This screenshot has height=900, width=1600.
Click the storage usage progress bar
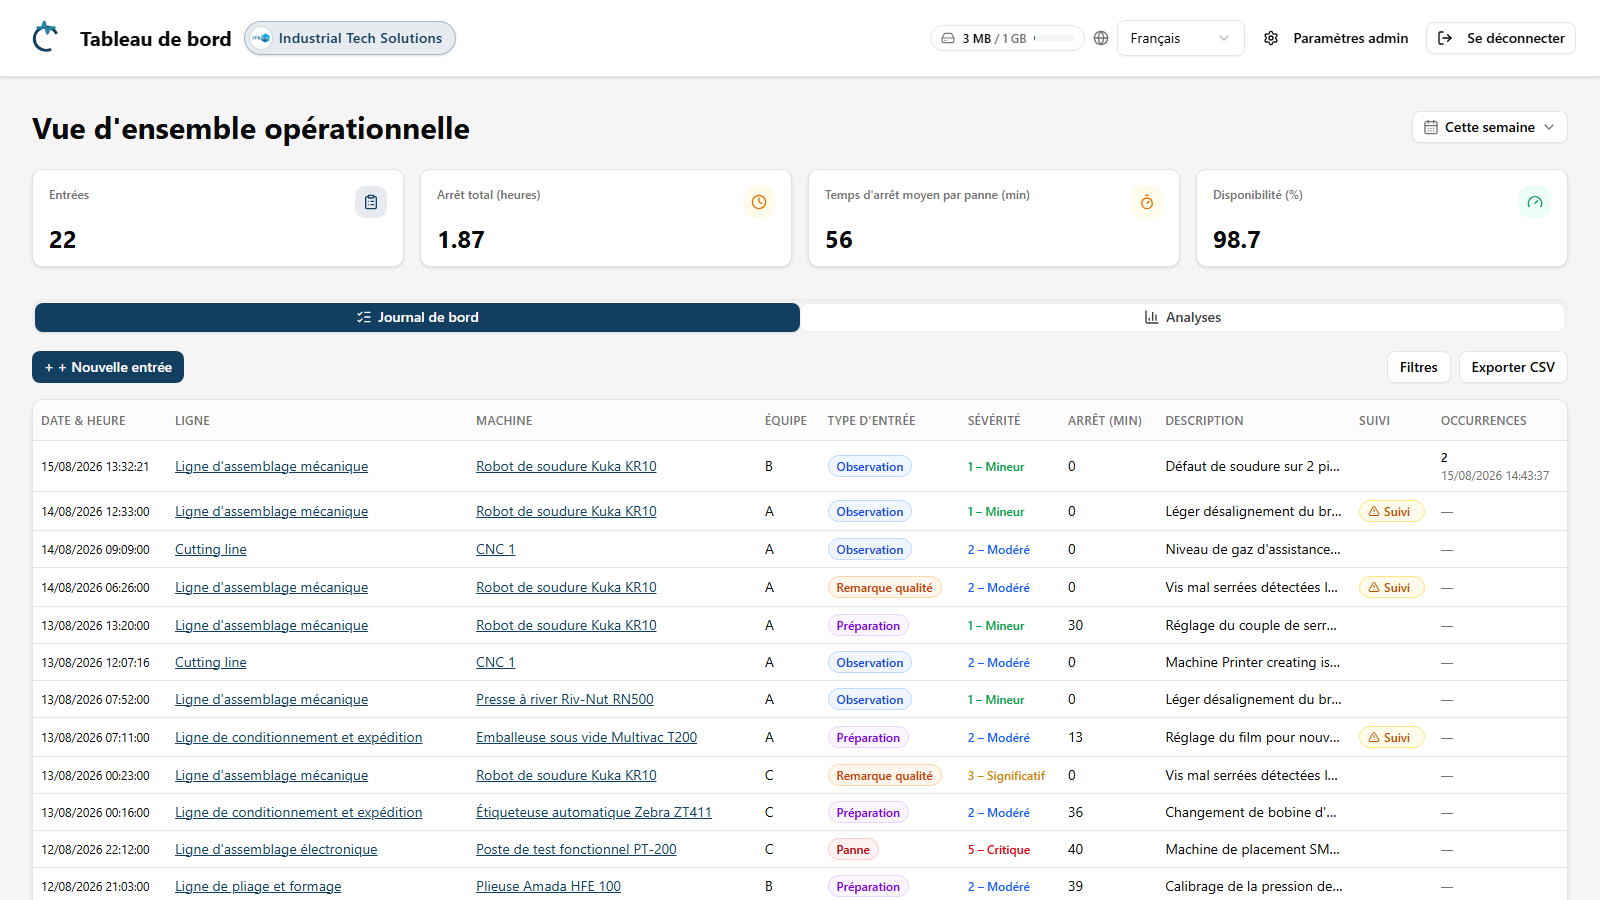(1054, 38)
